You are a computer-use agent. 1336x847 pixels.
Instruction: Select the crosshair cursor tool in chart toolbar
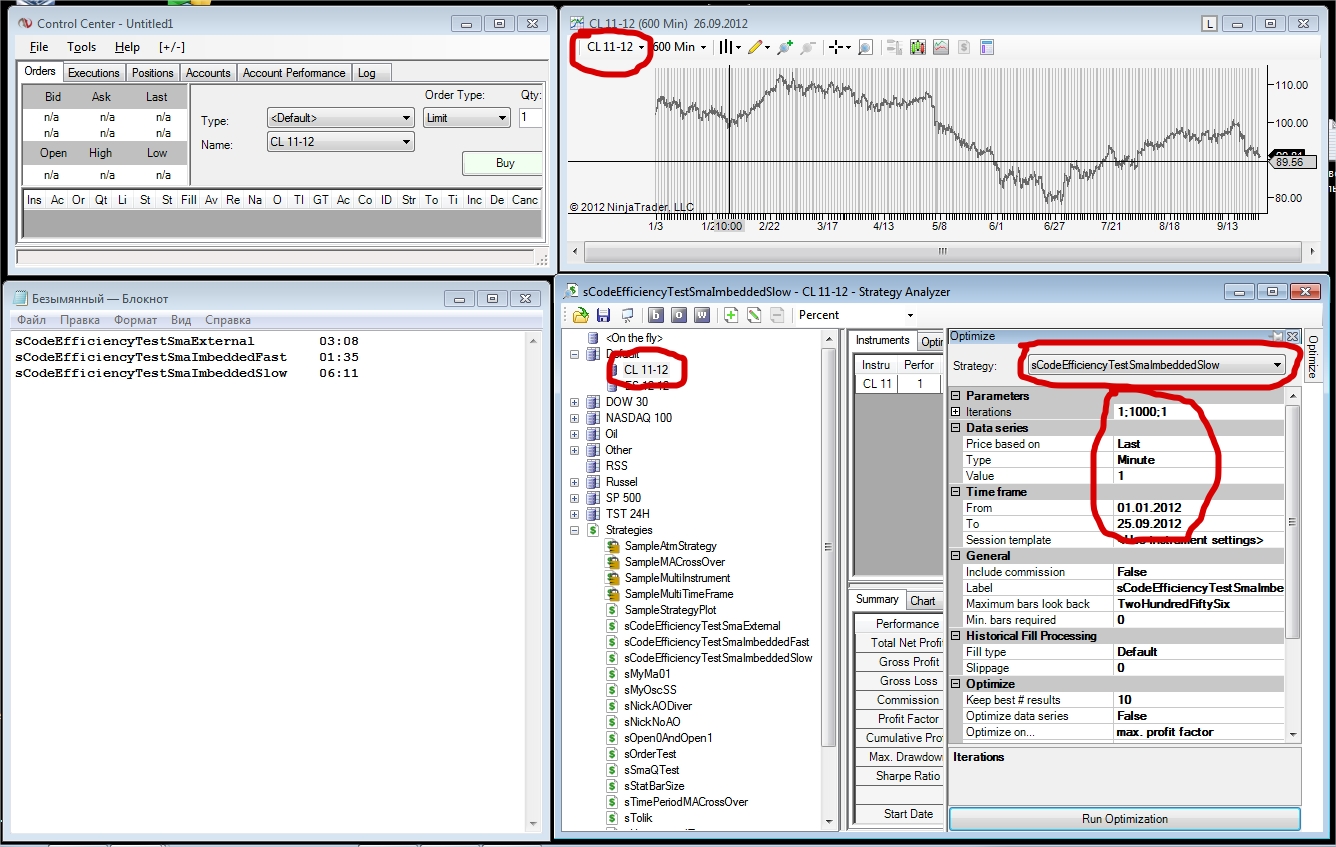[x=837, y=47]
